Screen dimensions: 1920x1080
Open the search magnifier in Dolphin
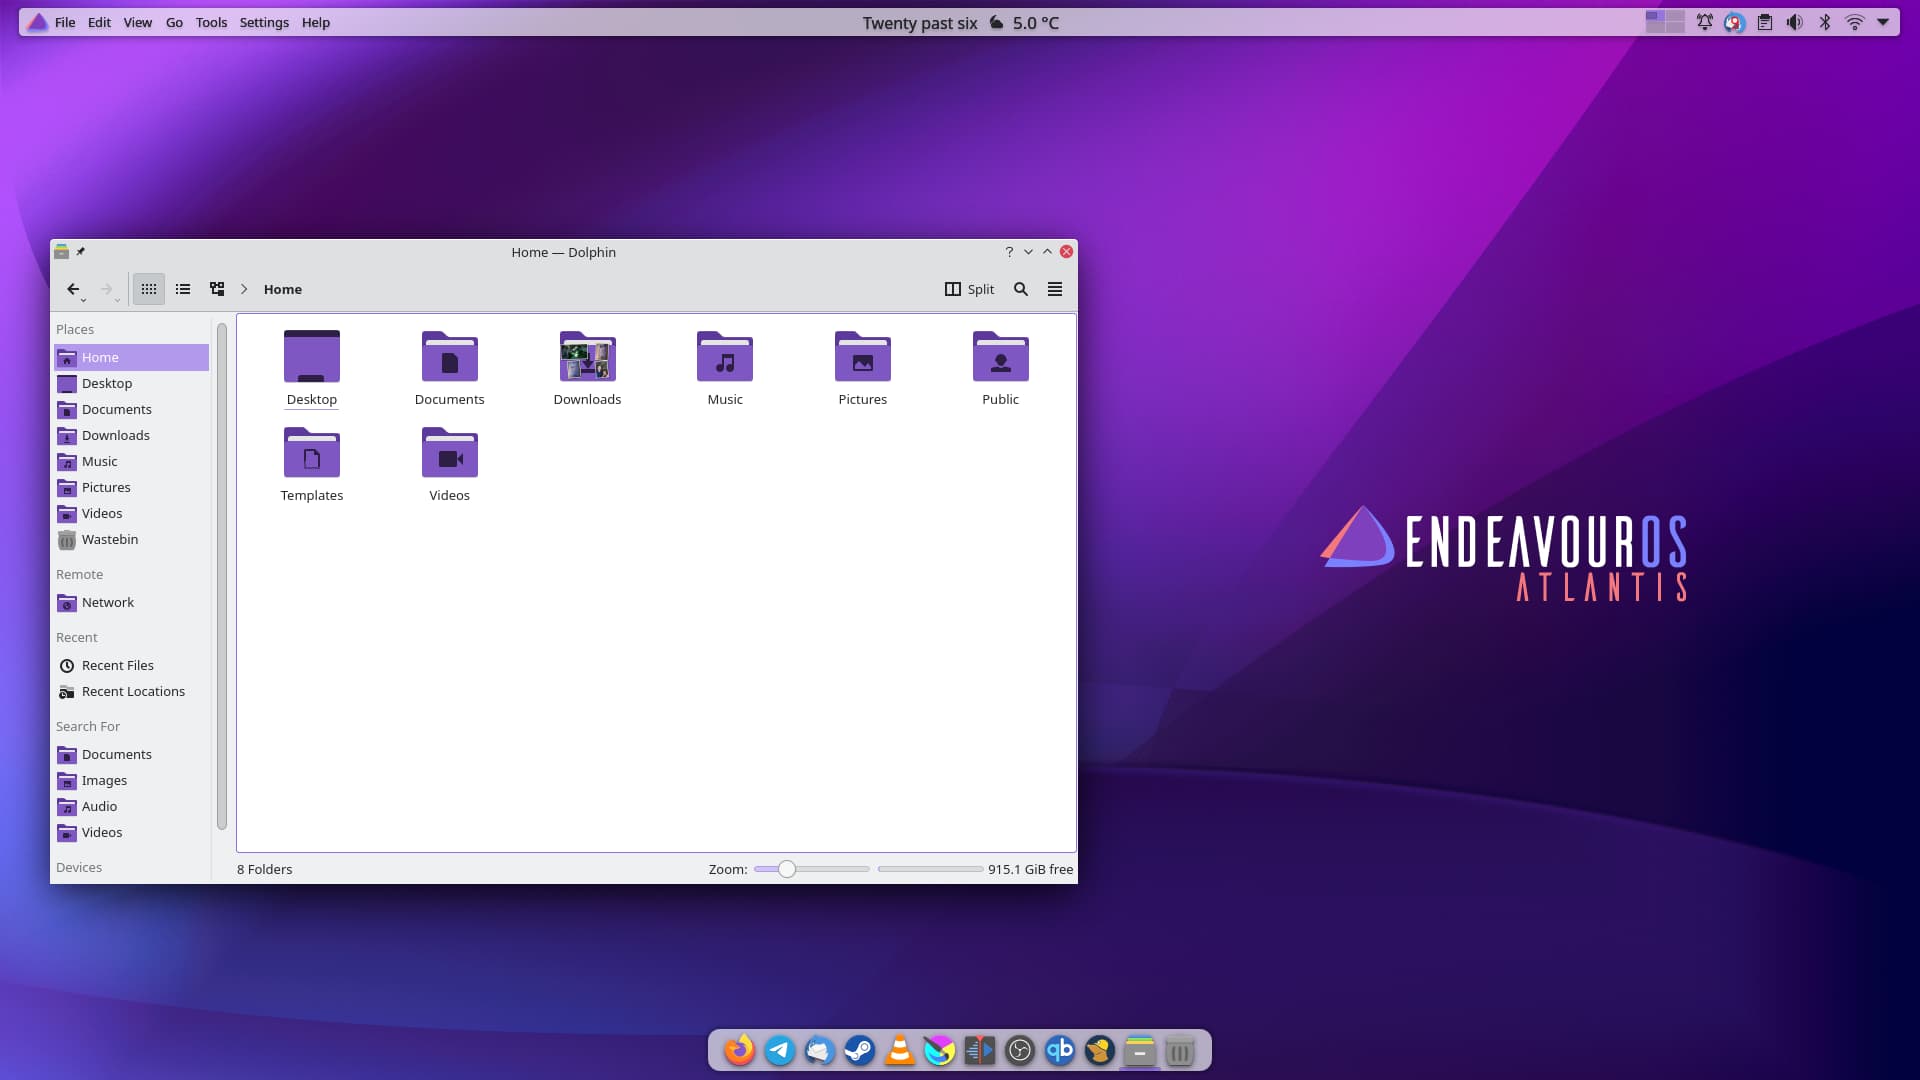click(1021, 289)
